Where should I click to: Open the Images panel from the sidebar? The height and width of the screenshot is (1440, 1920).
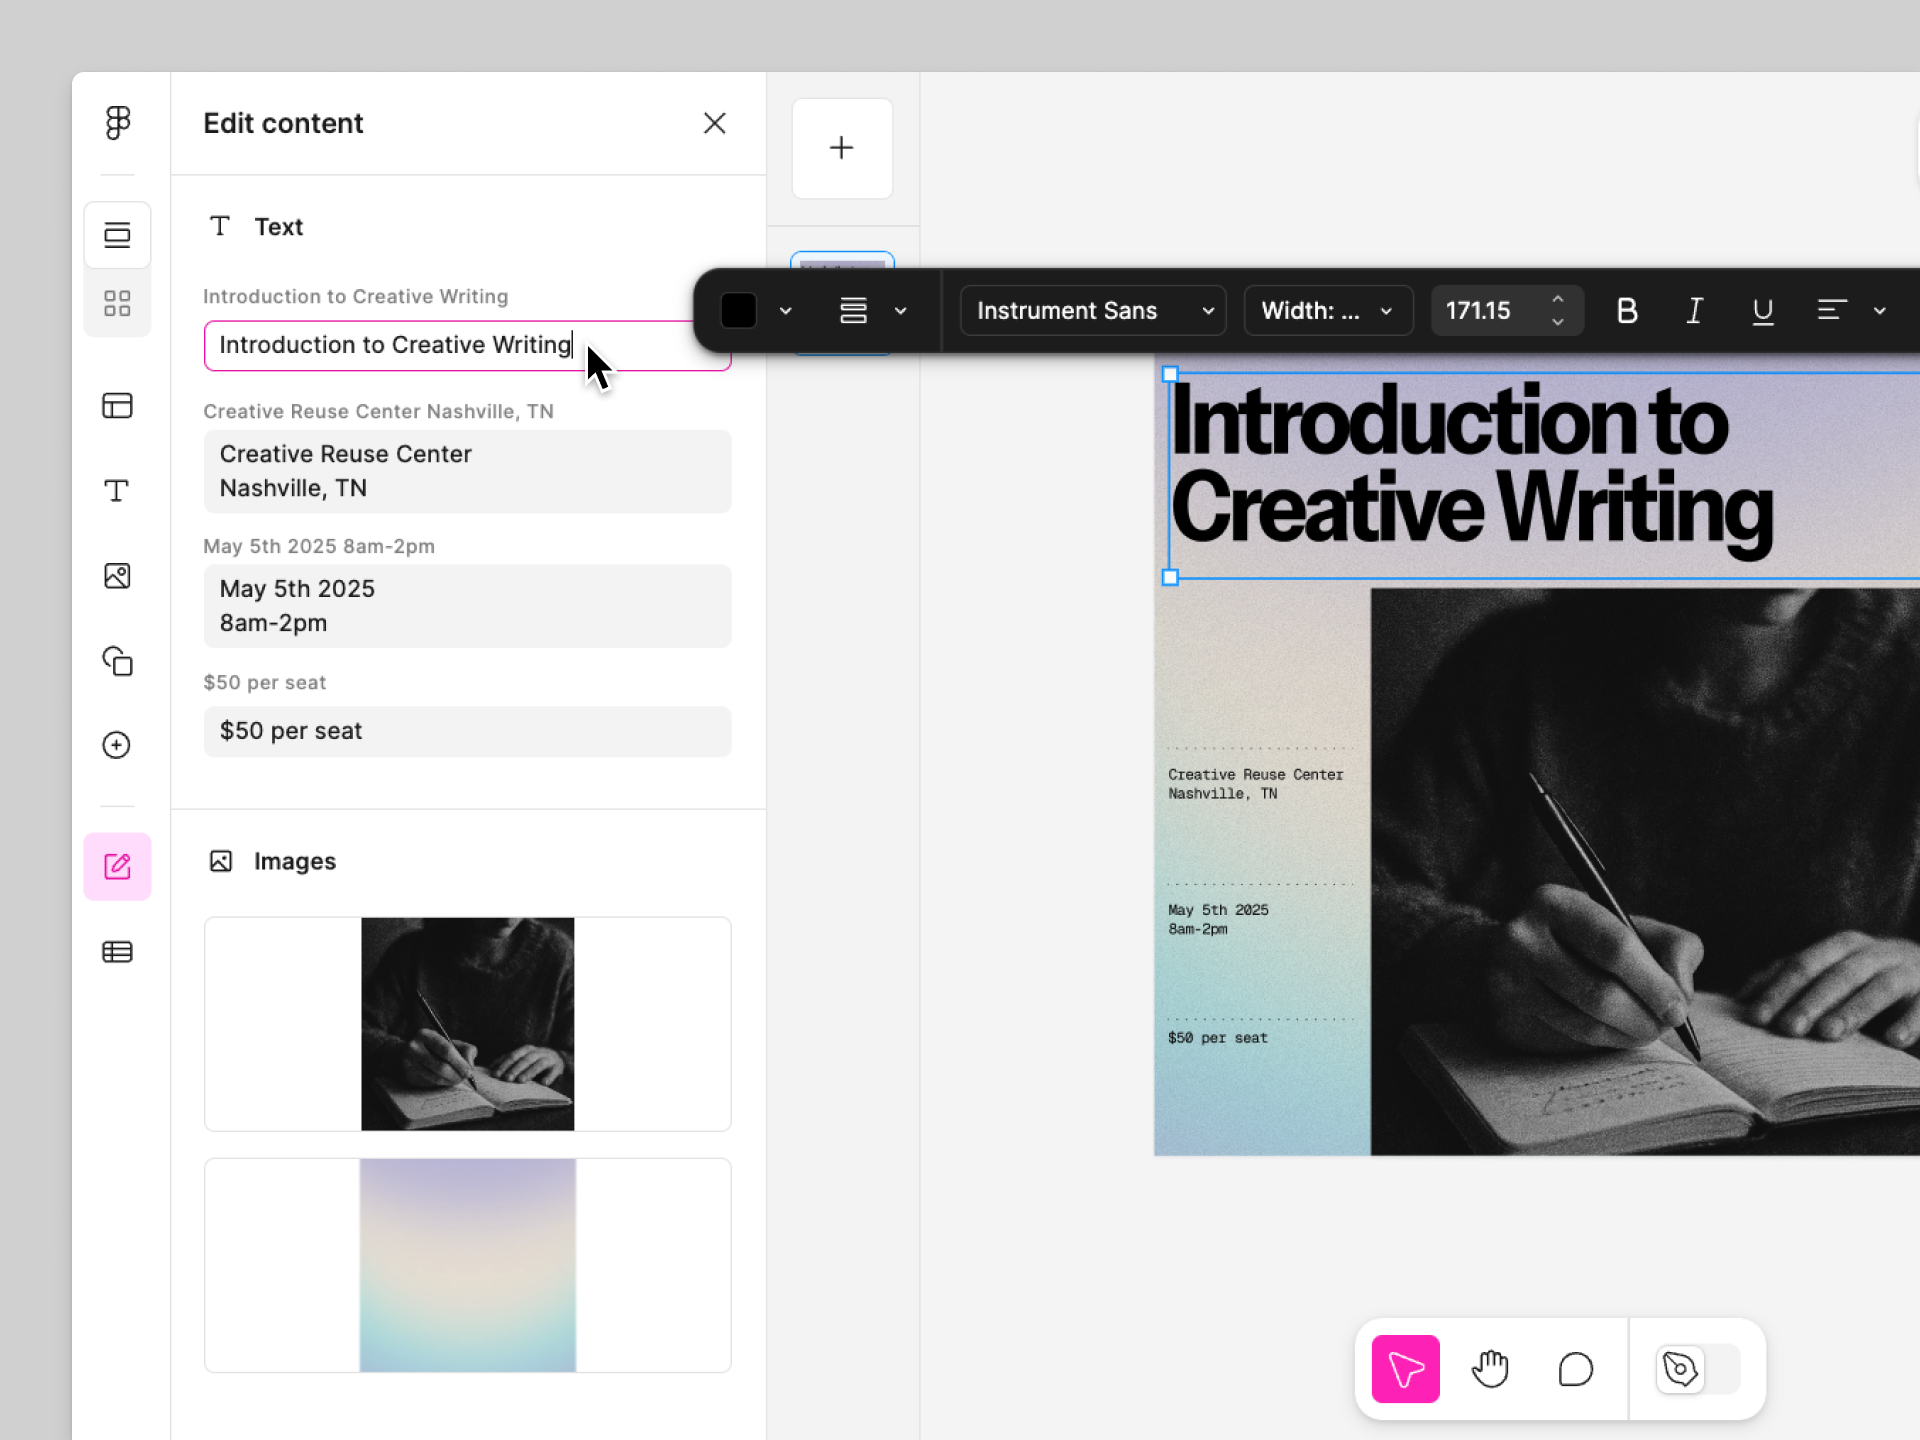click(117, 575)
